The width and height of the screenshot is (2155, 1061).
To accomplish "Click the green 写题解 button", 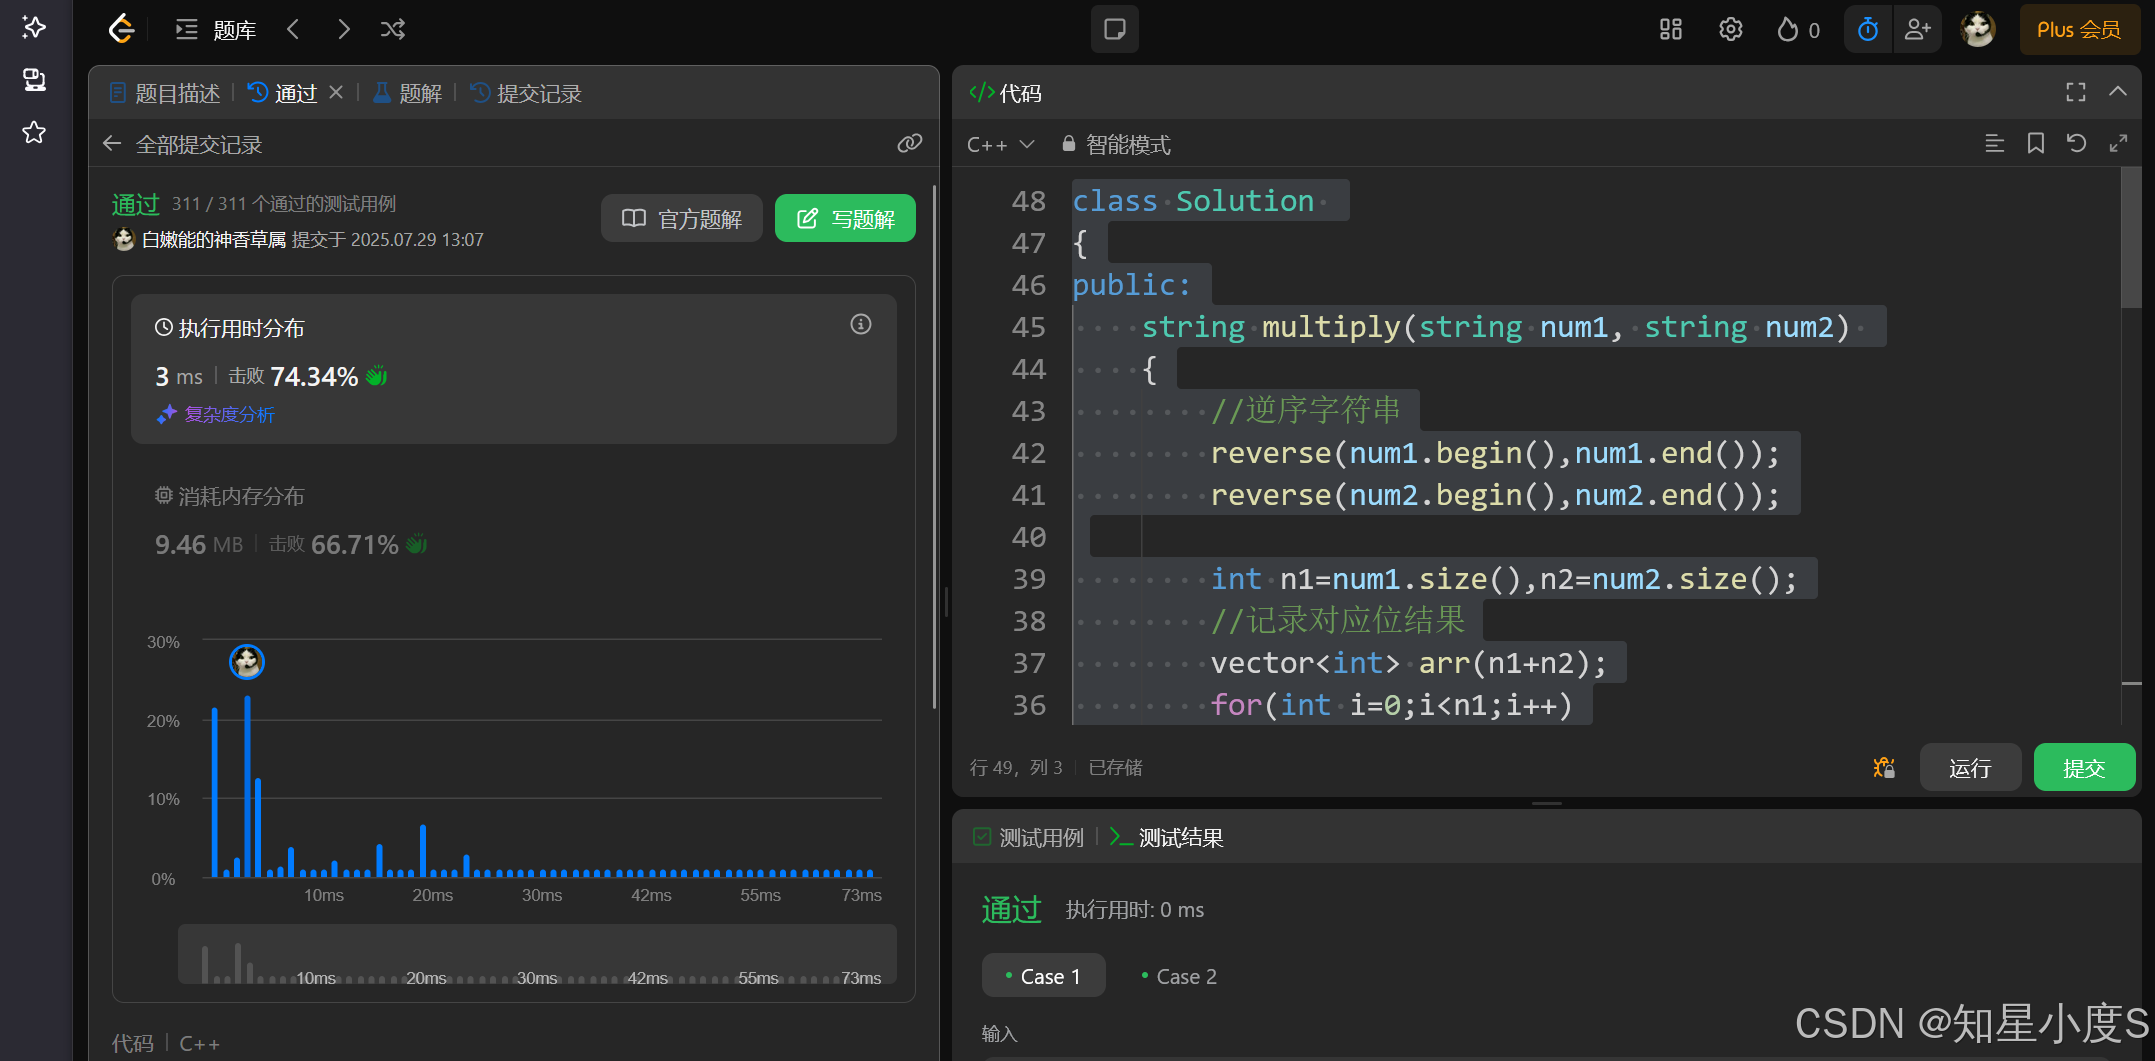I will click(845, 218).
